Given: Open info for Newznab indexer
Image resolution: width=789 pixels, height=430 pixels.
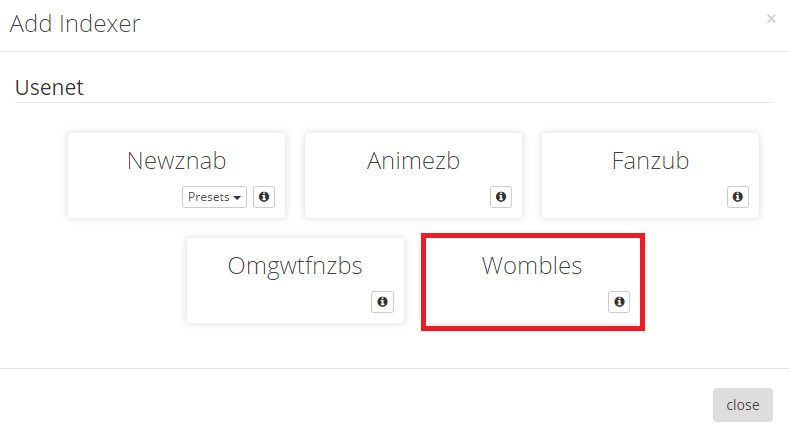Looking at the screenshot, I should point(264,197).
